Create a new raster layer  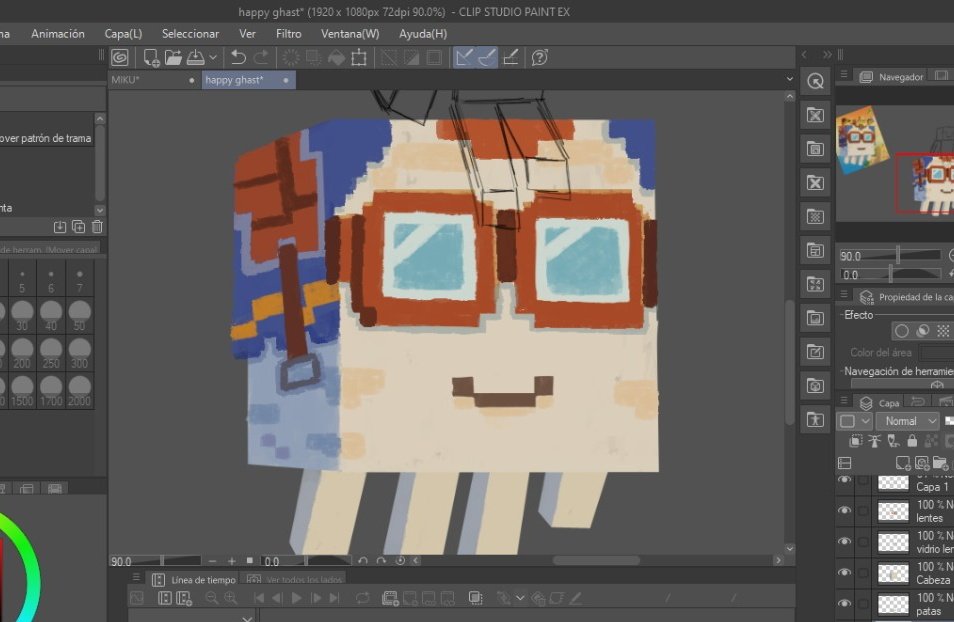tap(904, 463)
